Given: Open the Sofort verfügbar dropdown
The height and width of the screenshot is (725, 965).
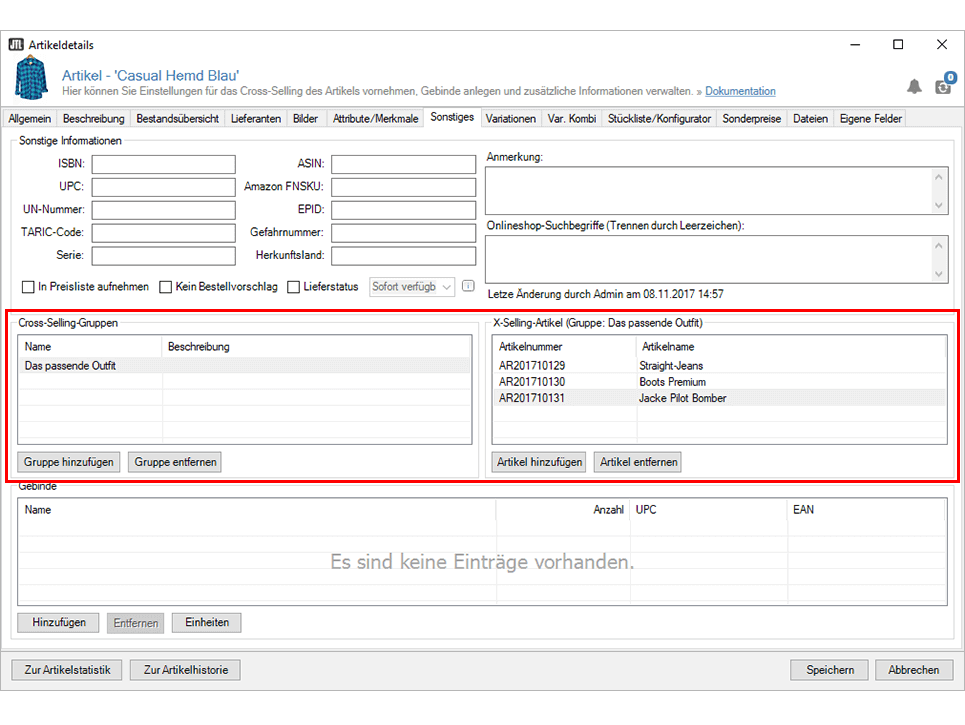Looking at the screenshot, I should 412,287.
